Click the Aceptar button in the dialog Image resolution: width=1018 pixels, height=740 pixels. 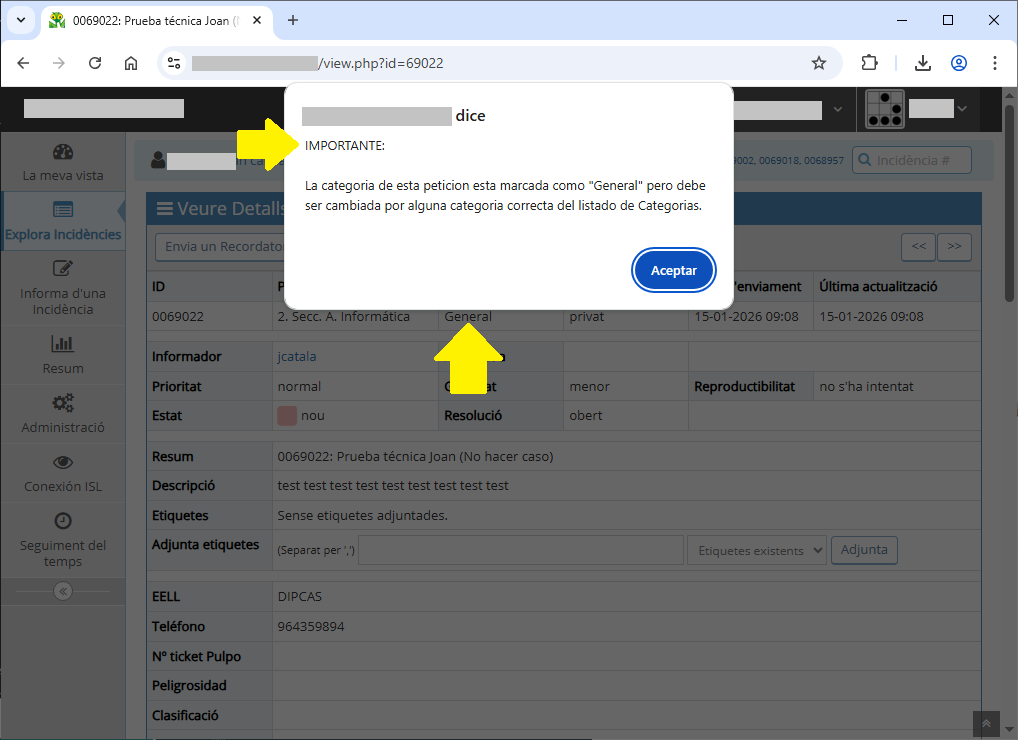point(673,270)
